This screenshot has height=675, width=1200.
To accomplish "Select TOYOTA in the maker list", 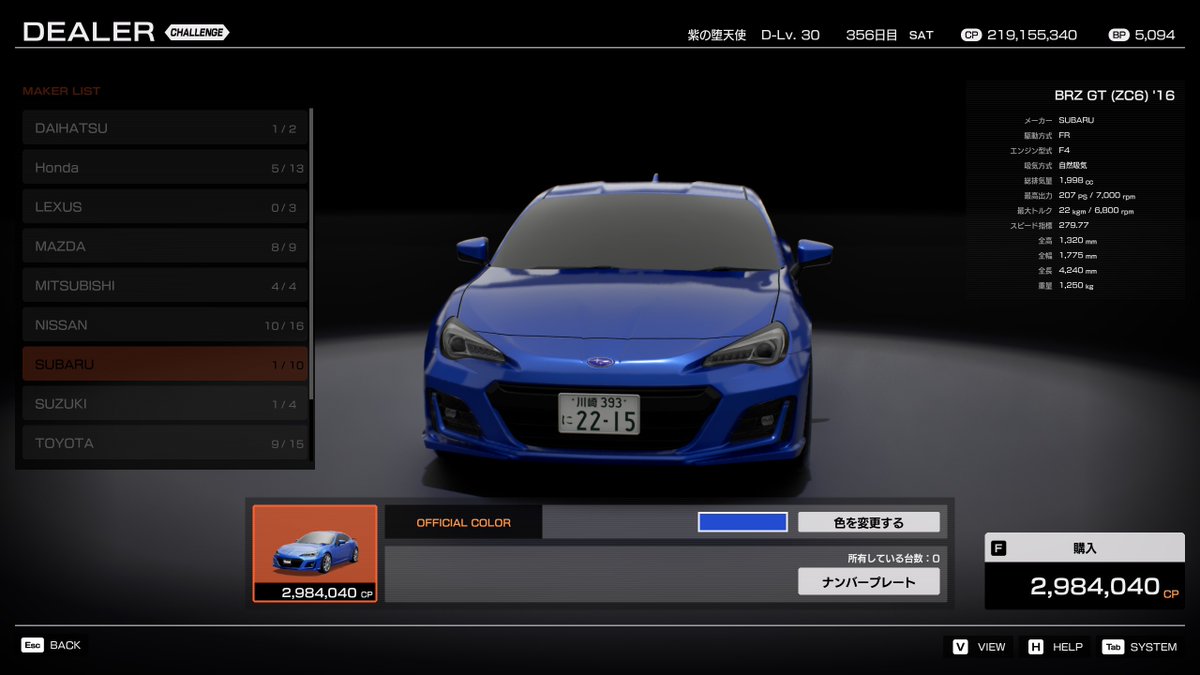I will (165, 442).
